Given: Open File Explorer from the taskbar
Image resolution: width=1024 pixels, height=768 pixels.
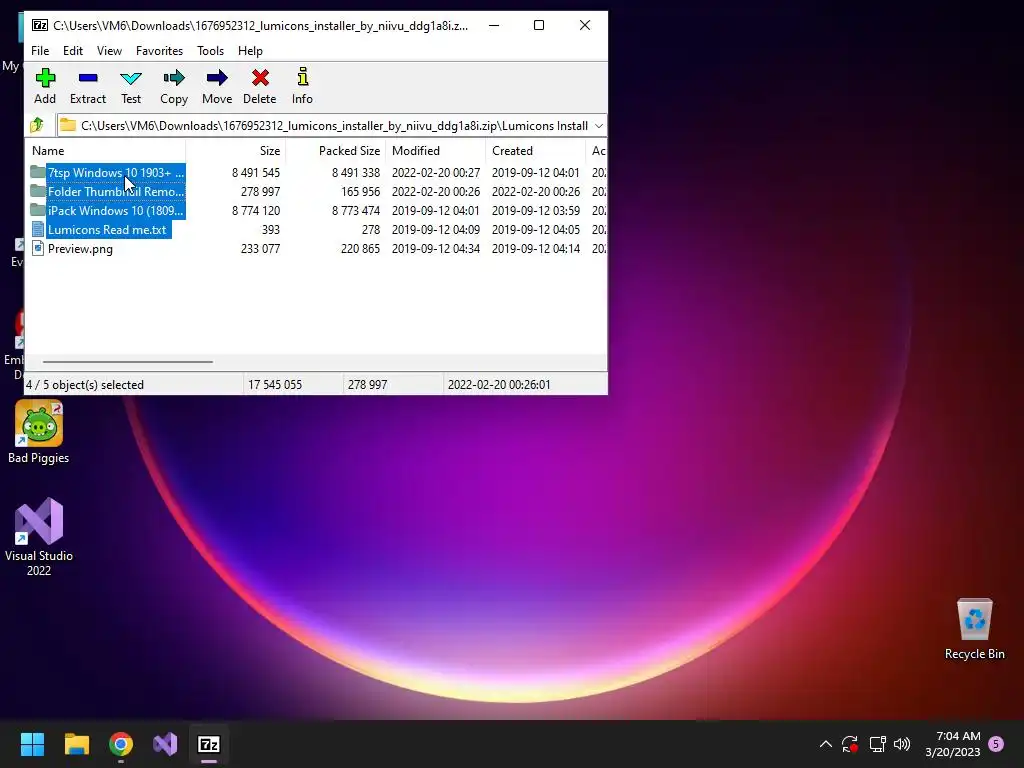Looking at the screenshot, I should 76,744.
